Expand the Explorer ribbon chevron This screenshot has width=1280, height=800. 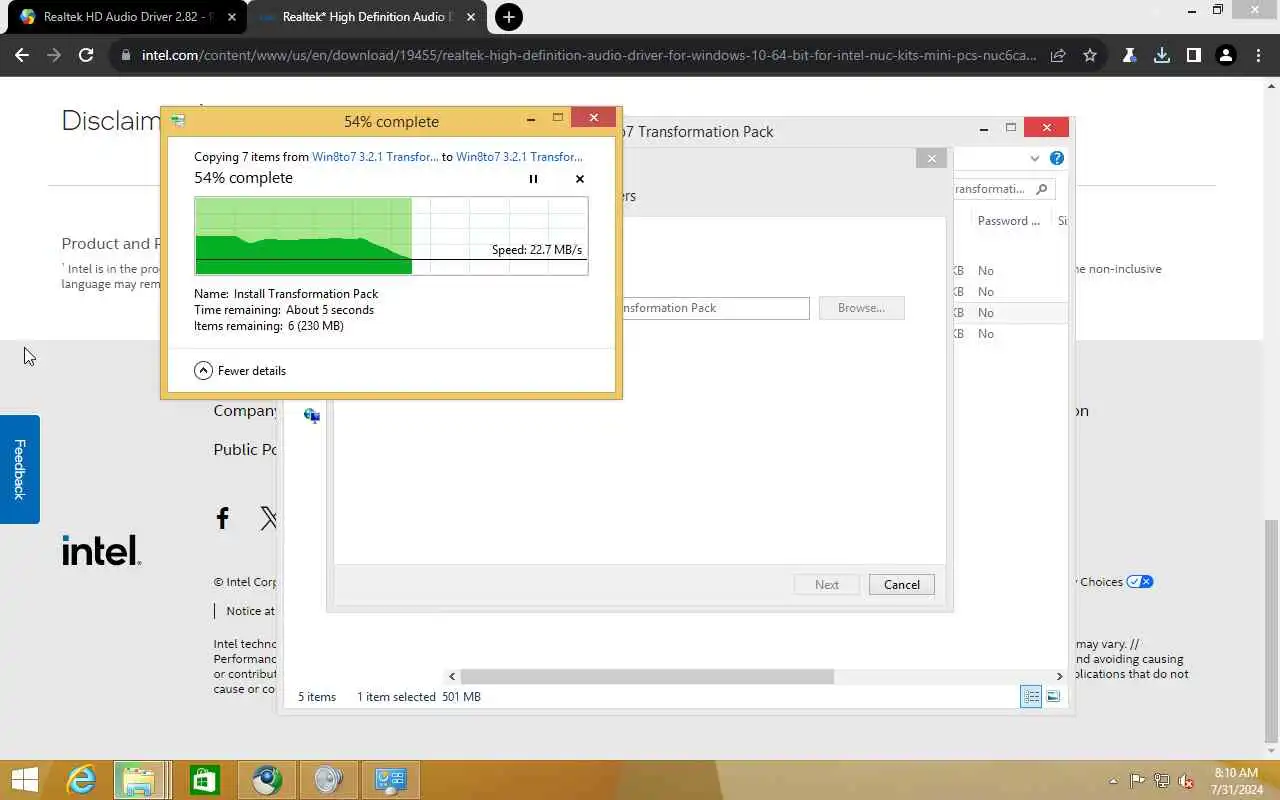pos(1034,158)
